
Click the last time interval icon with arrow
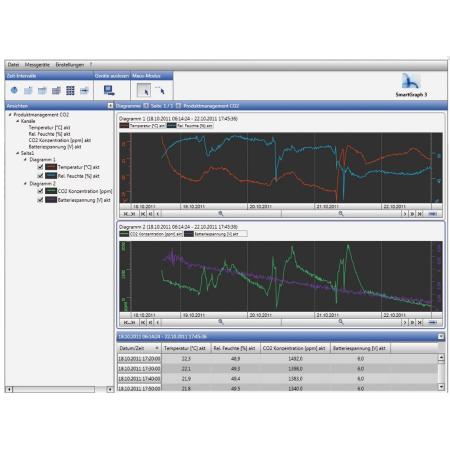[84, 90]
